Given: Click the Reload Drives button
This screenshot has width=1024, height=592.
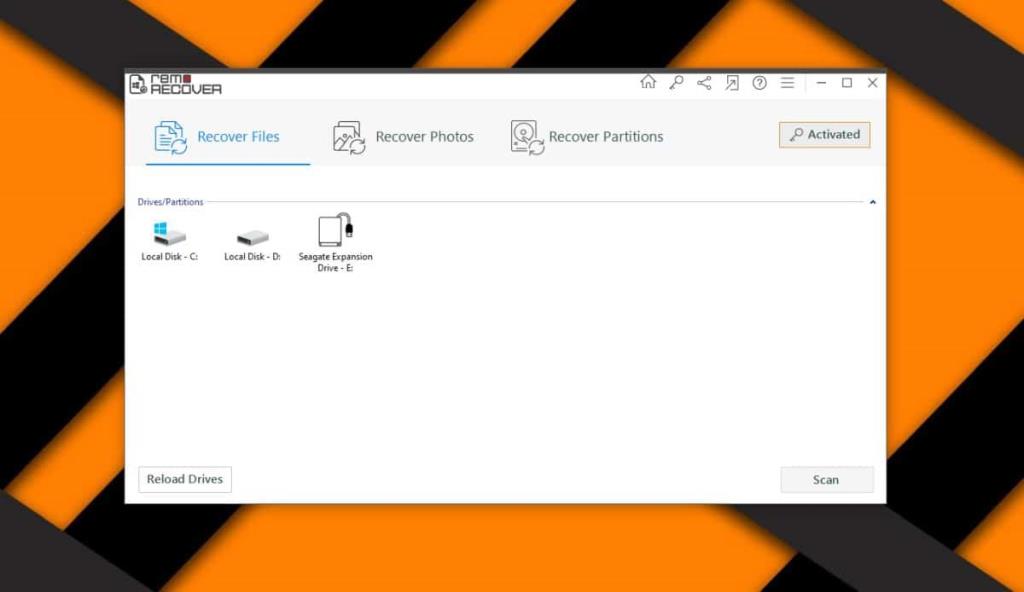Looking at the screenshot, I should [x=184, y=479].
